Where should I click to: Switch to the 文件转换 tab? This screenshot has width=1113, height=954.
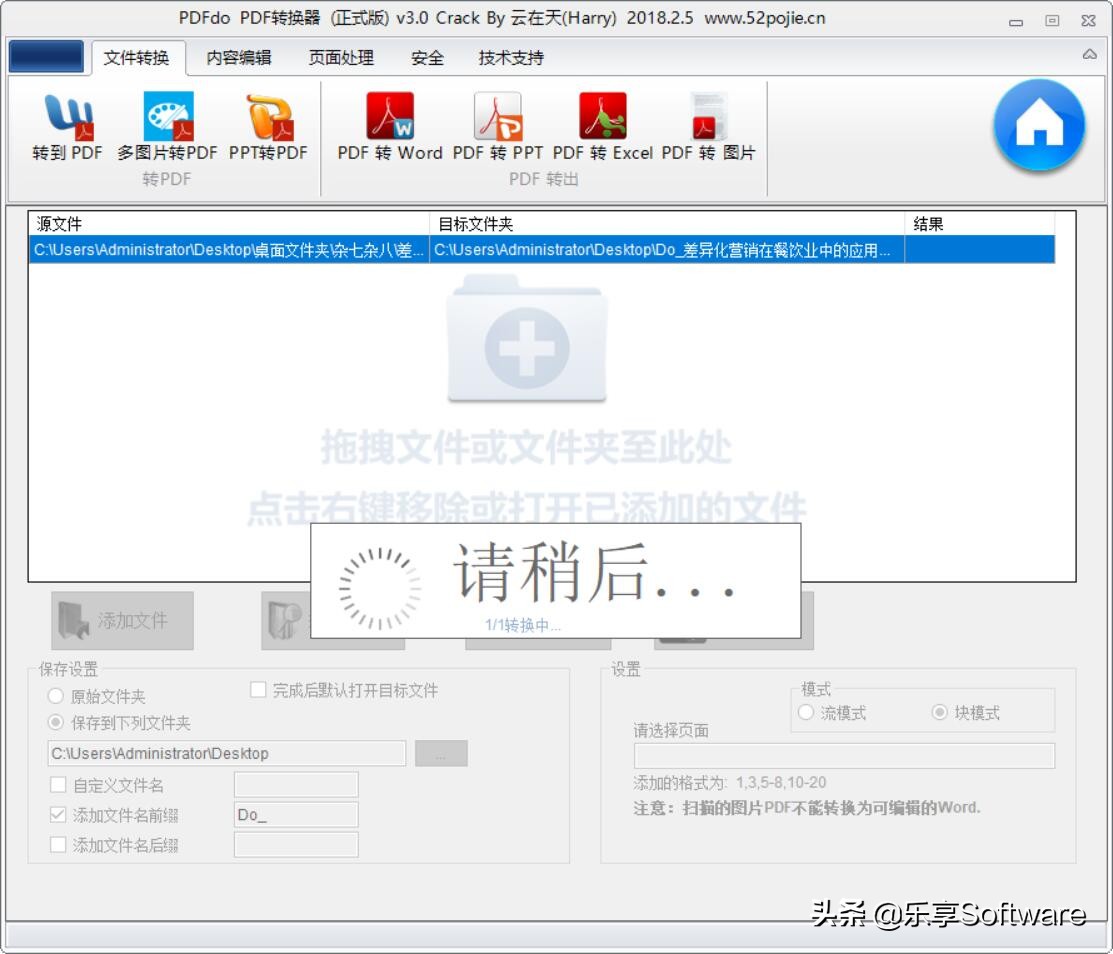pos(136,57)
